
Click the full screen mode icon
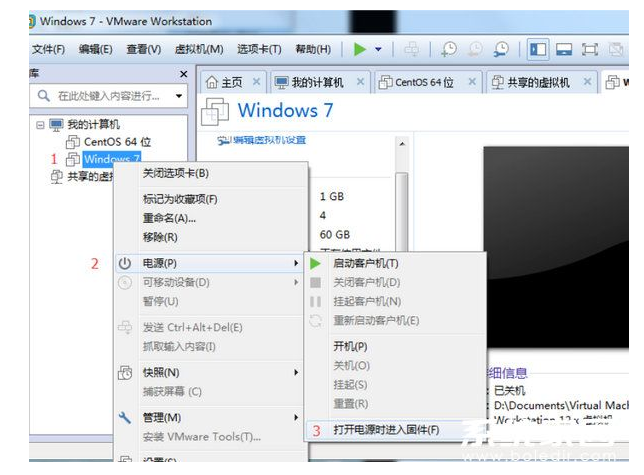[590, 49]
